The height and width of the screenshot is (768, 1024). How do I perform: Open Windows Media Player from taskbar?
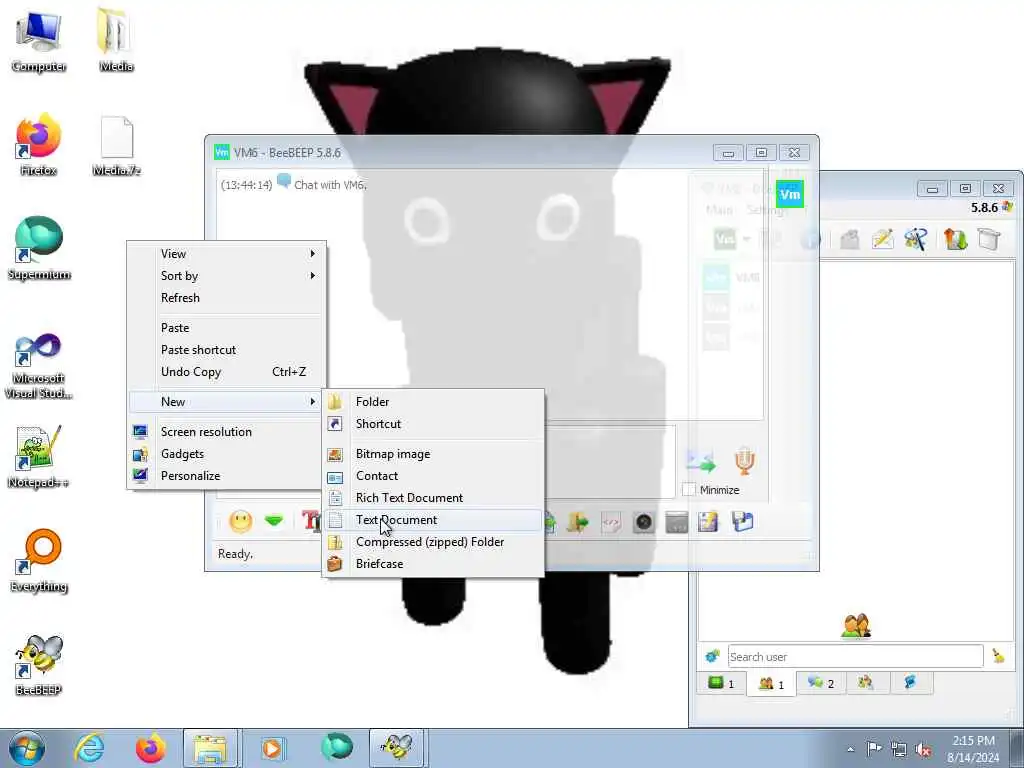272,748
